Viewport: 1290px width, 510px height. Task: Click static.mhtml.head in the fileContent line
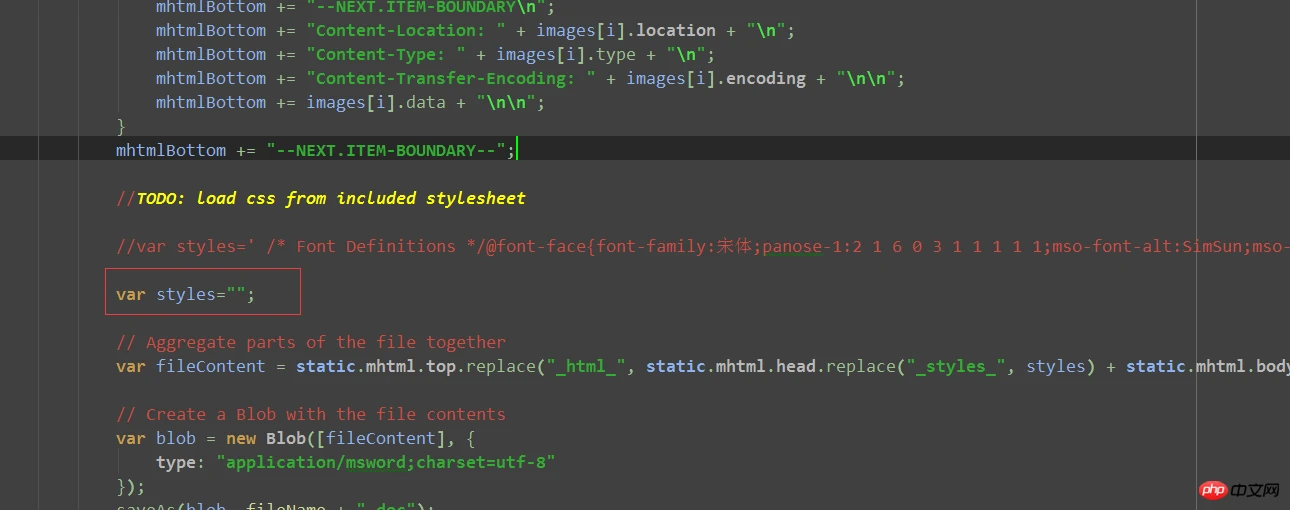point(731,366)
